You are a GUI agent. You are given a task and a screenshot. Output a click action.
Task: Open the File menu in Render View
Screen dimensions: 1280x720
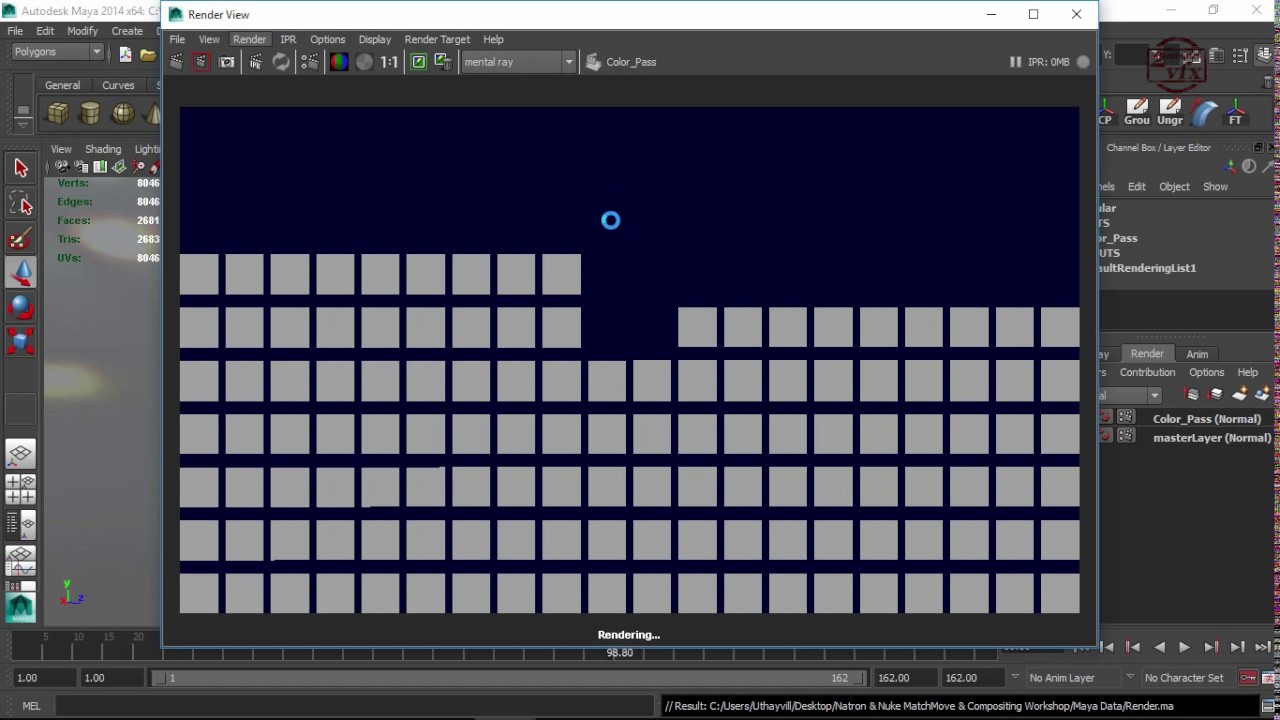coord(177,39)
